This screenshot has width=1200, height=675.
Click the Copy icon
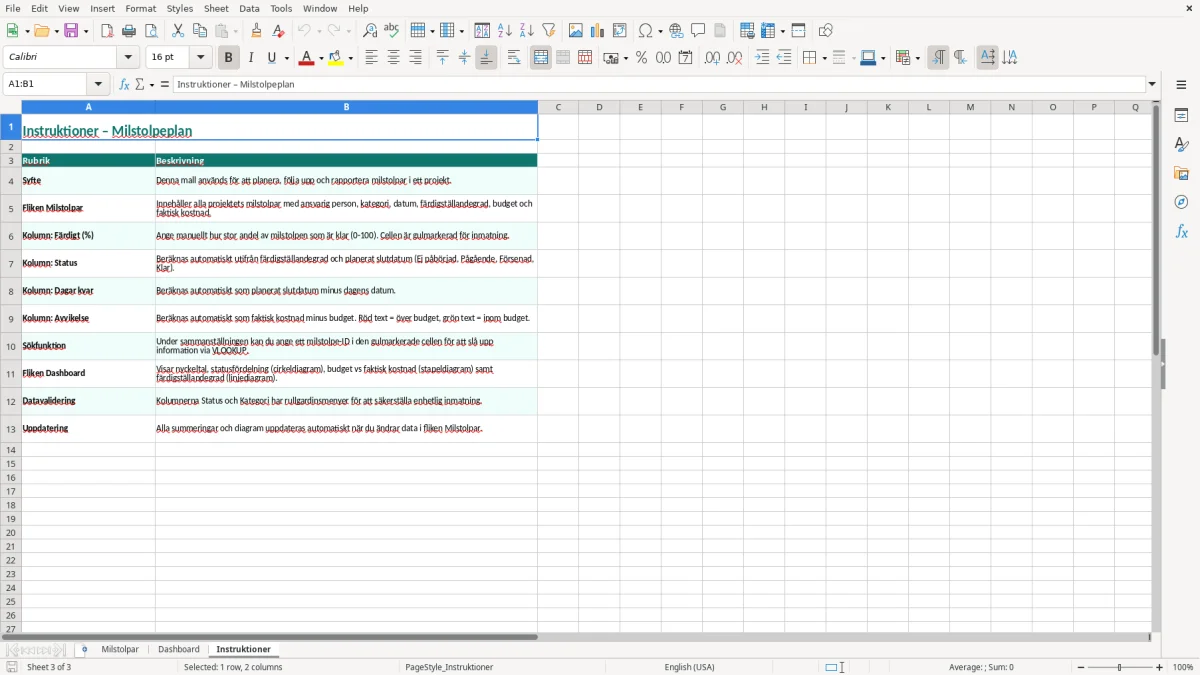click(200, 31)
